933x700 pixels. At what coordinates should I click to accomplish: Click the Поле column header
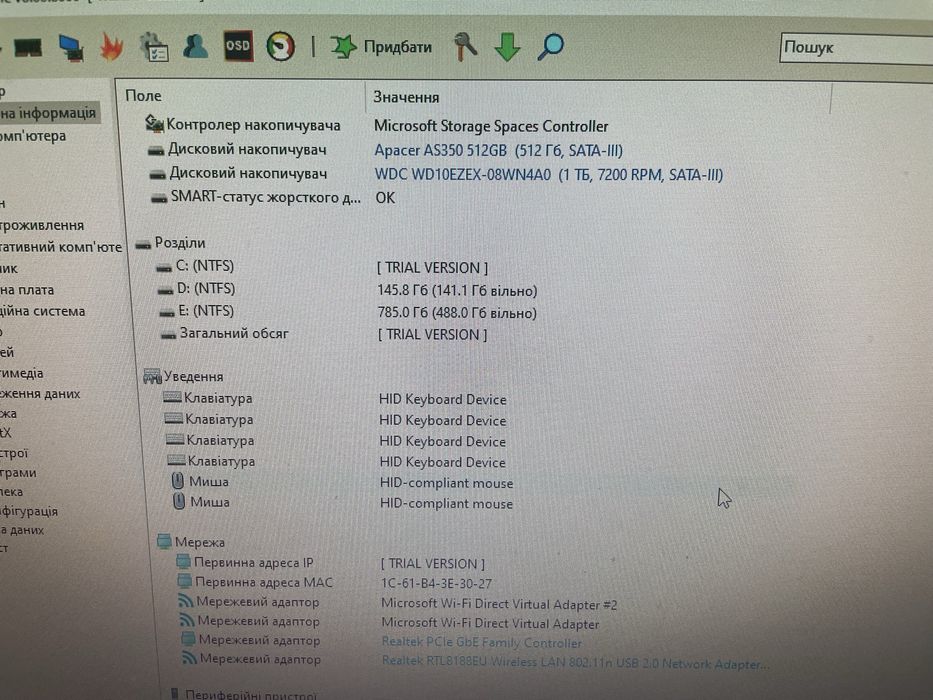click(x=143, y=96)
